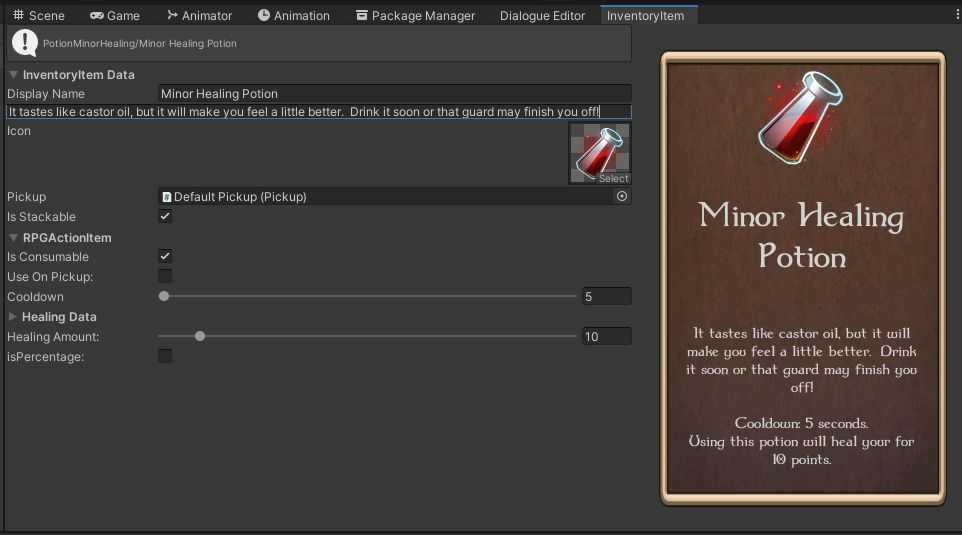Click the Healing Amount slider handle
Viewport: 962px width, 535px height.
(200, 336)
